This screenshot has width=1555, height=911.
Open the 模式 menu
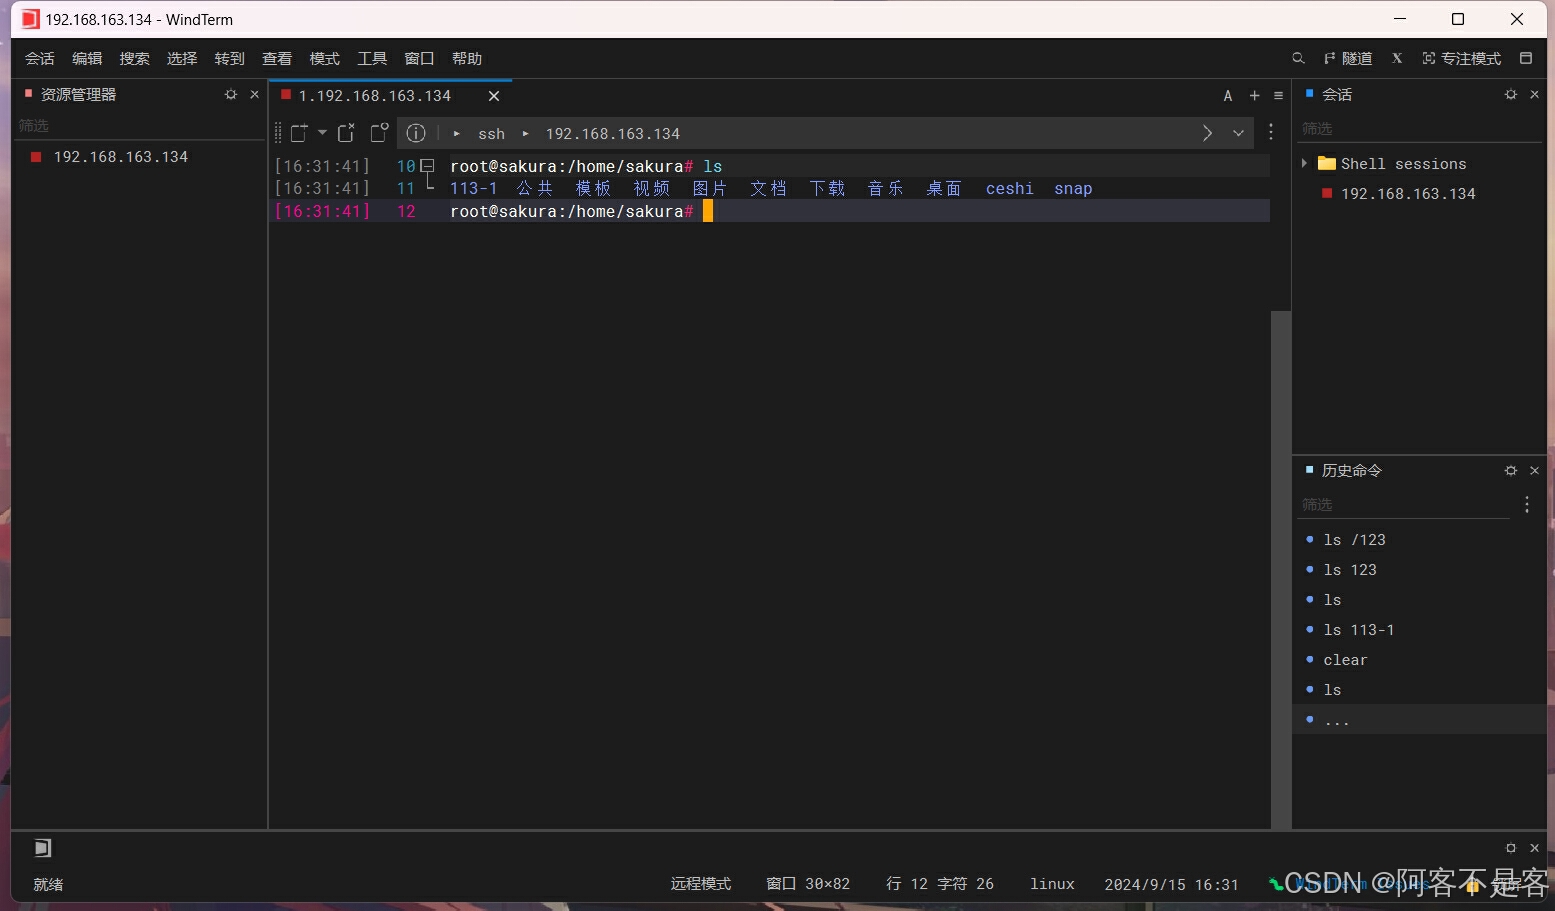tap(325, 58)
